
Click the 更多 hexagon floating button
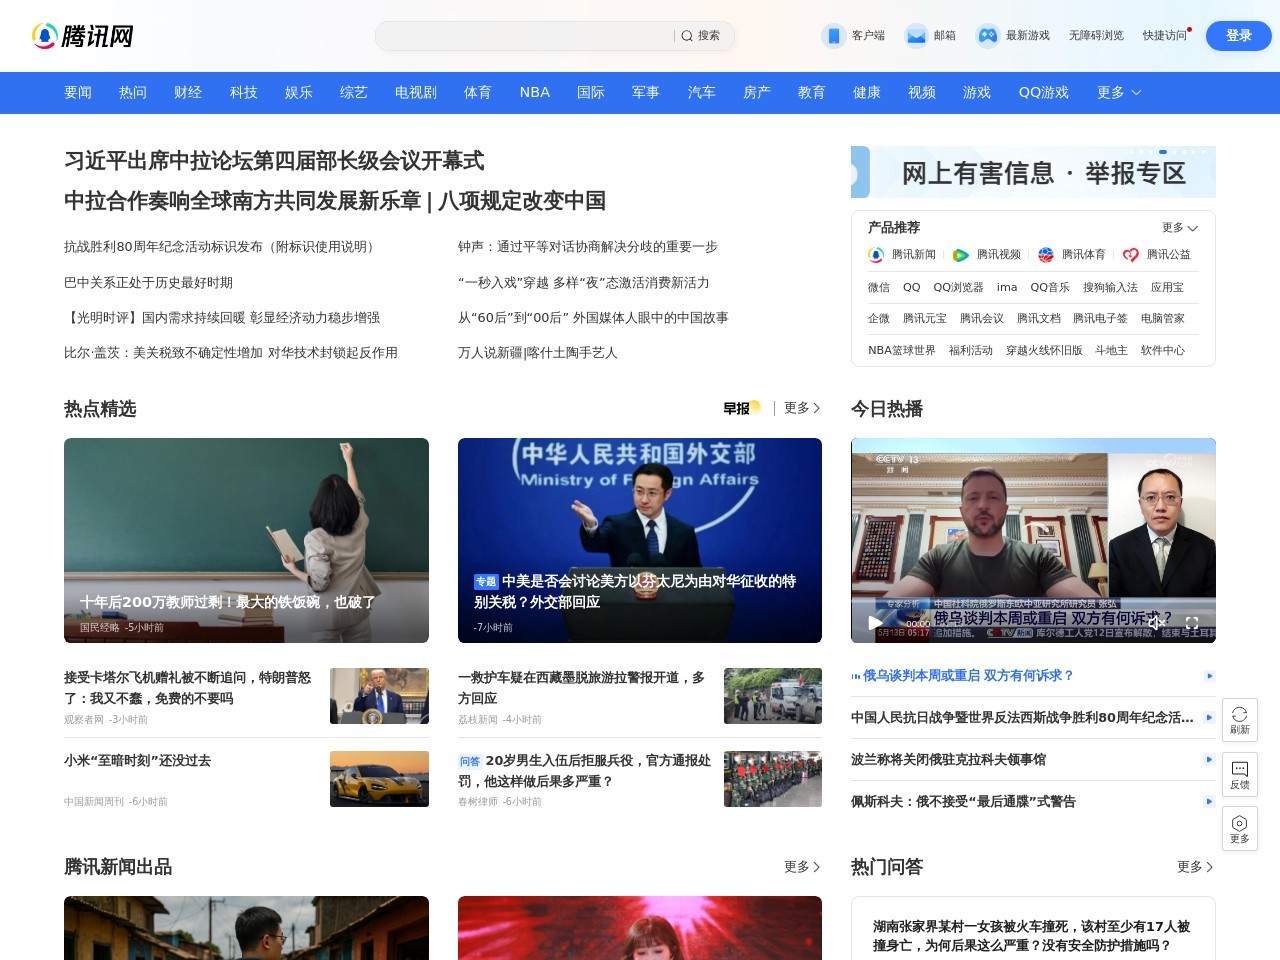1240,829
